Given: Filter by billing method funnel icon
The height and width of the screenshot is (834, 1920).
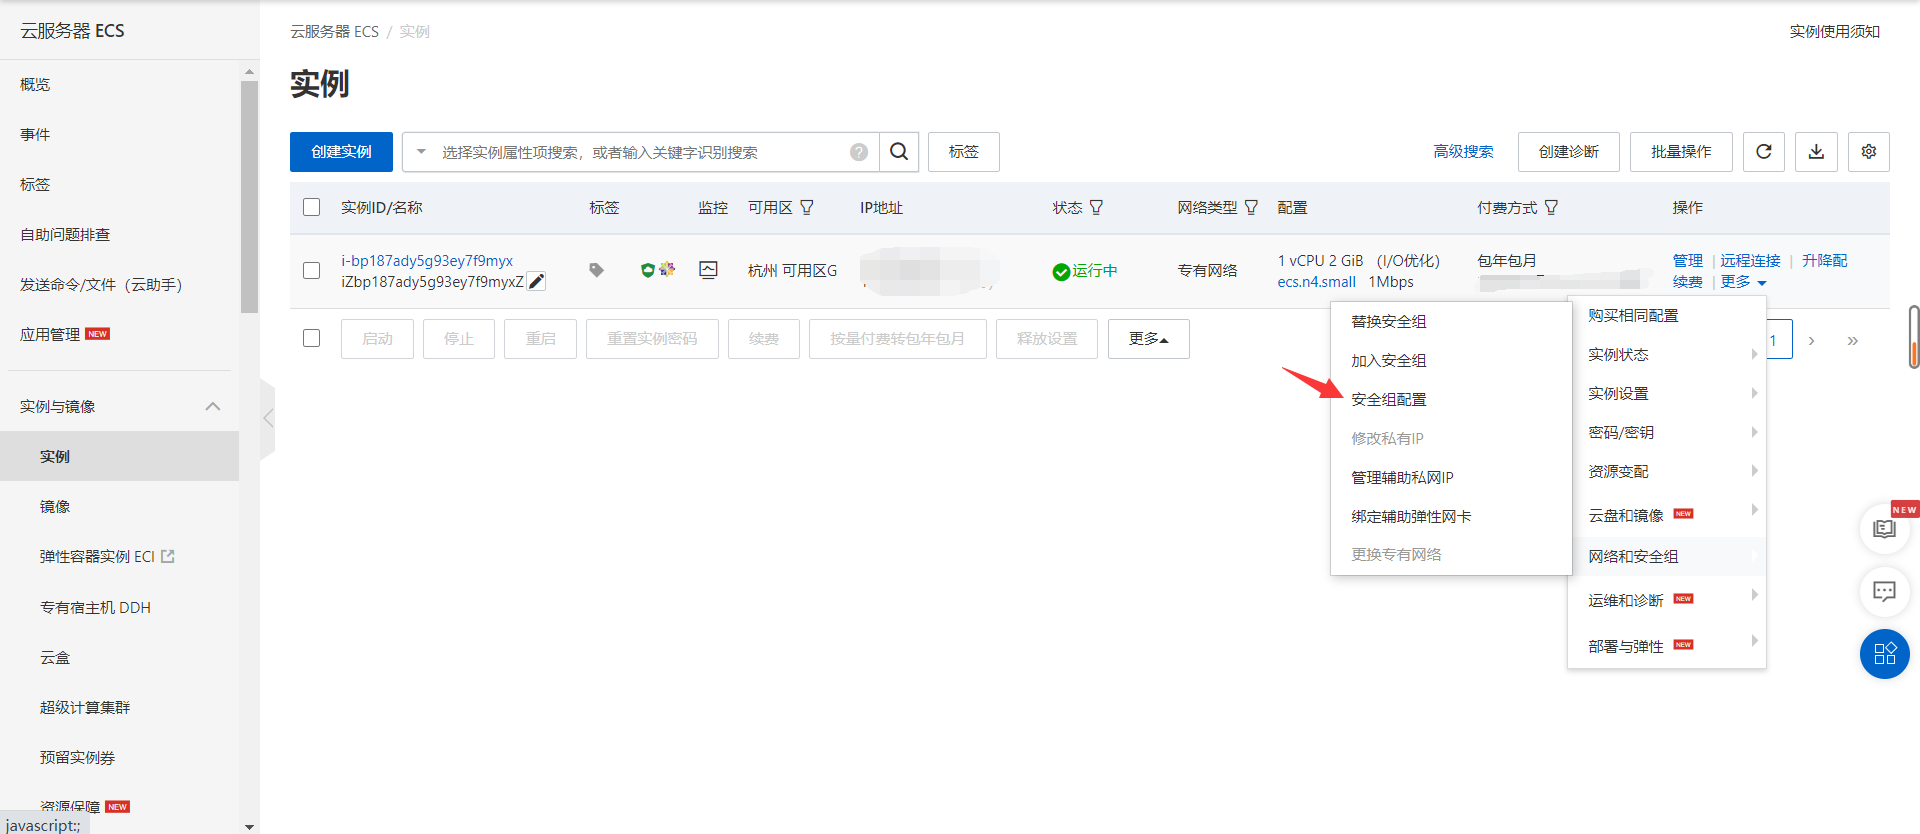Looking at the screenshot, I should click(x=1551, y=207).
